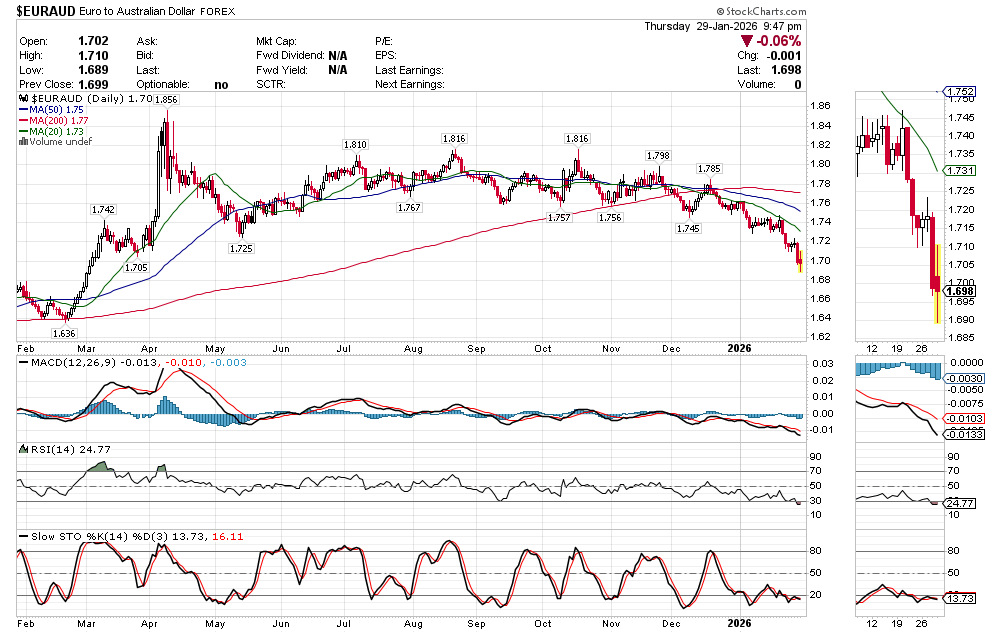Screen dimensions: 1000x633
Task: Click the volume bars icon in legend
Action: 24,142
